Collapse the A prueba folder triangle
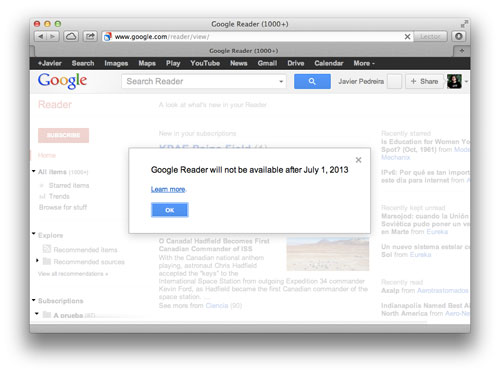The height and width of the screenshot is (374, 500). [37, 314]
